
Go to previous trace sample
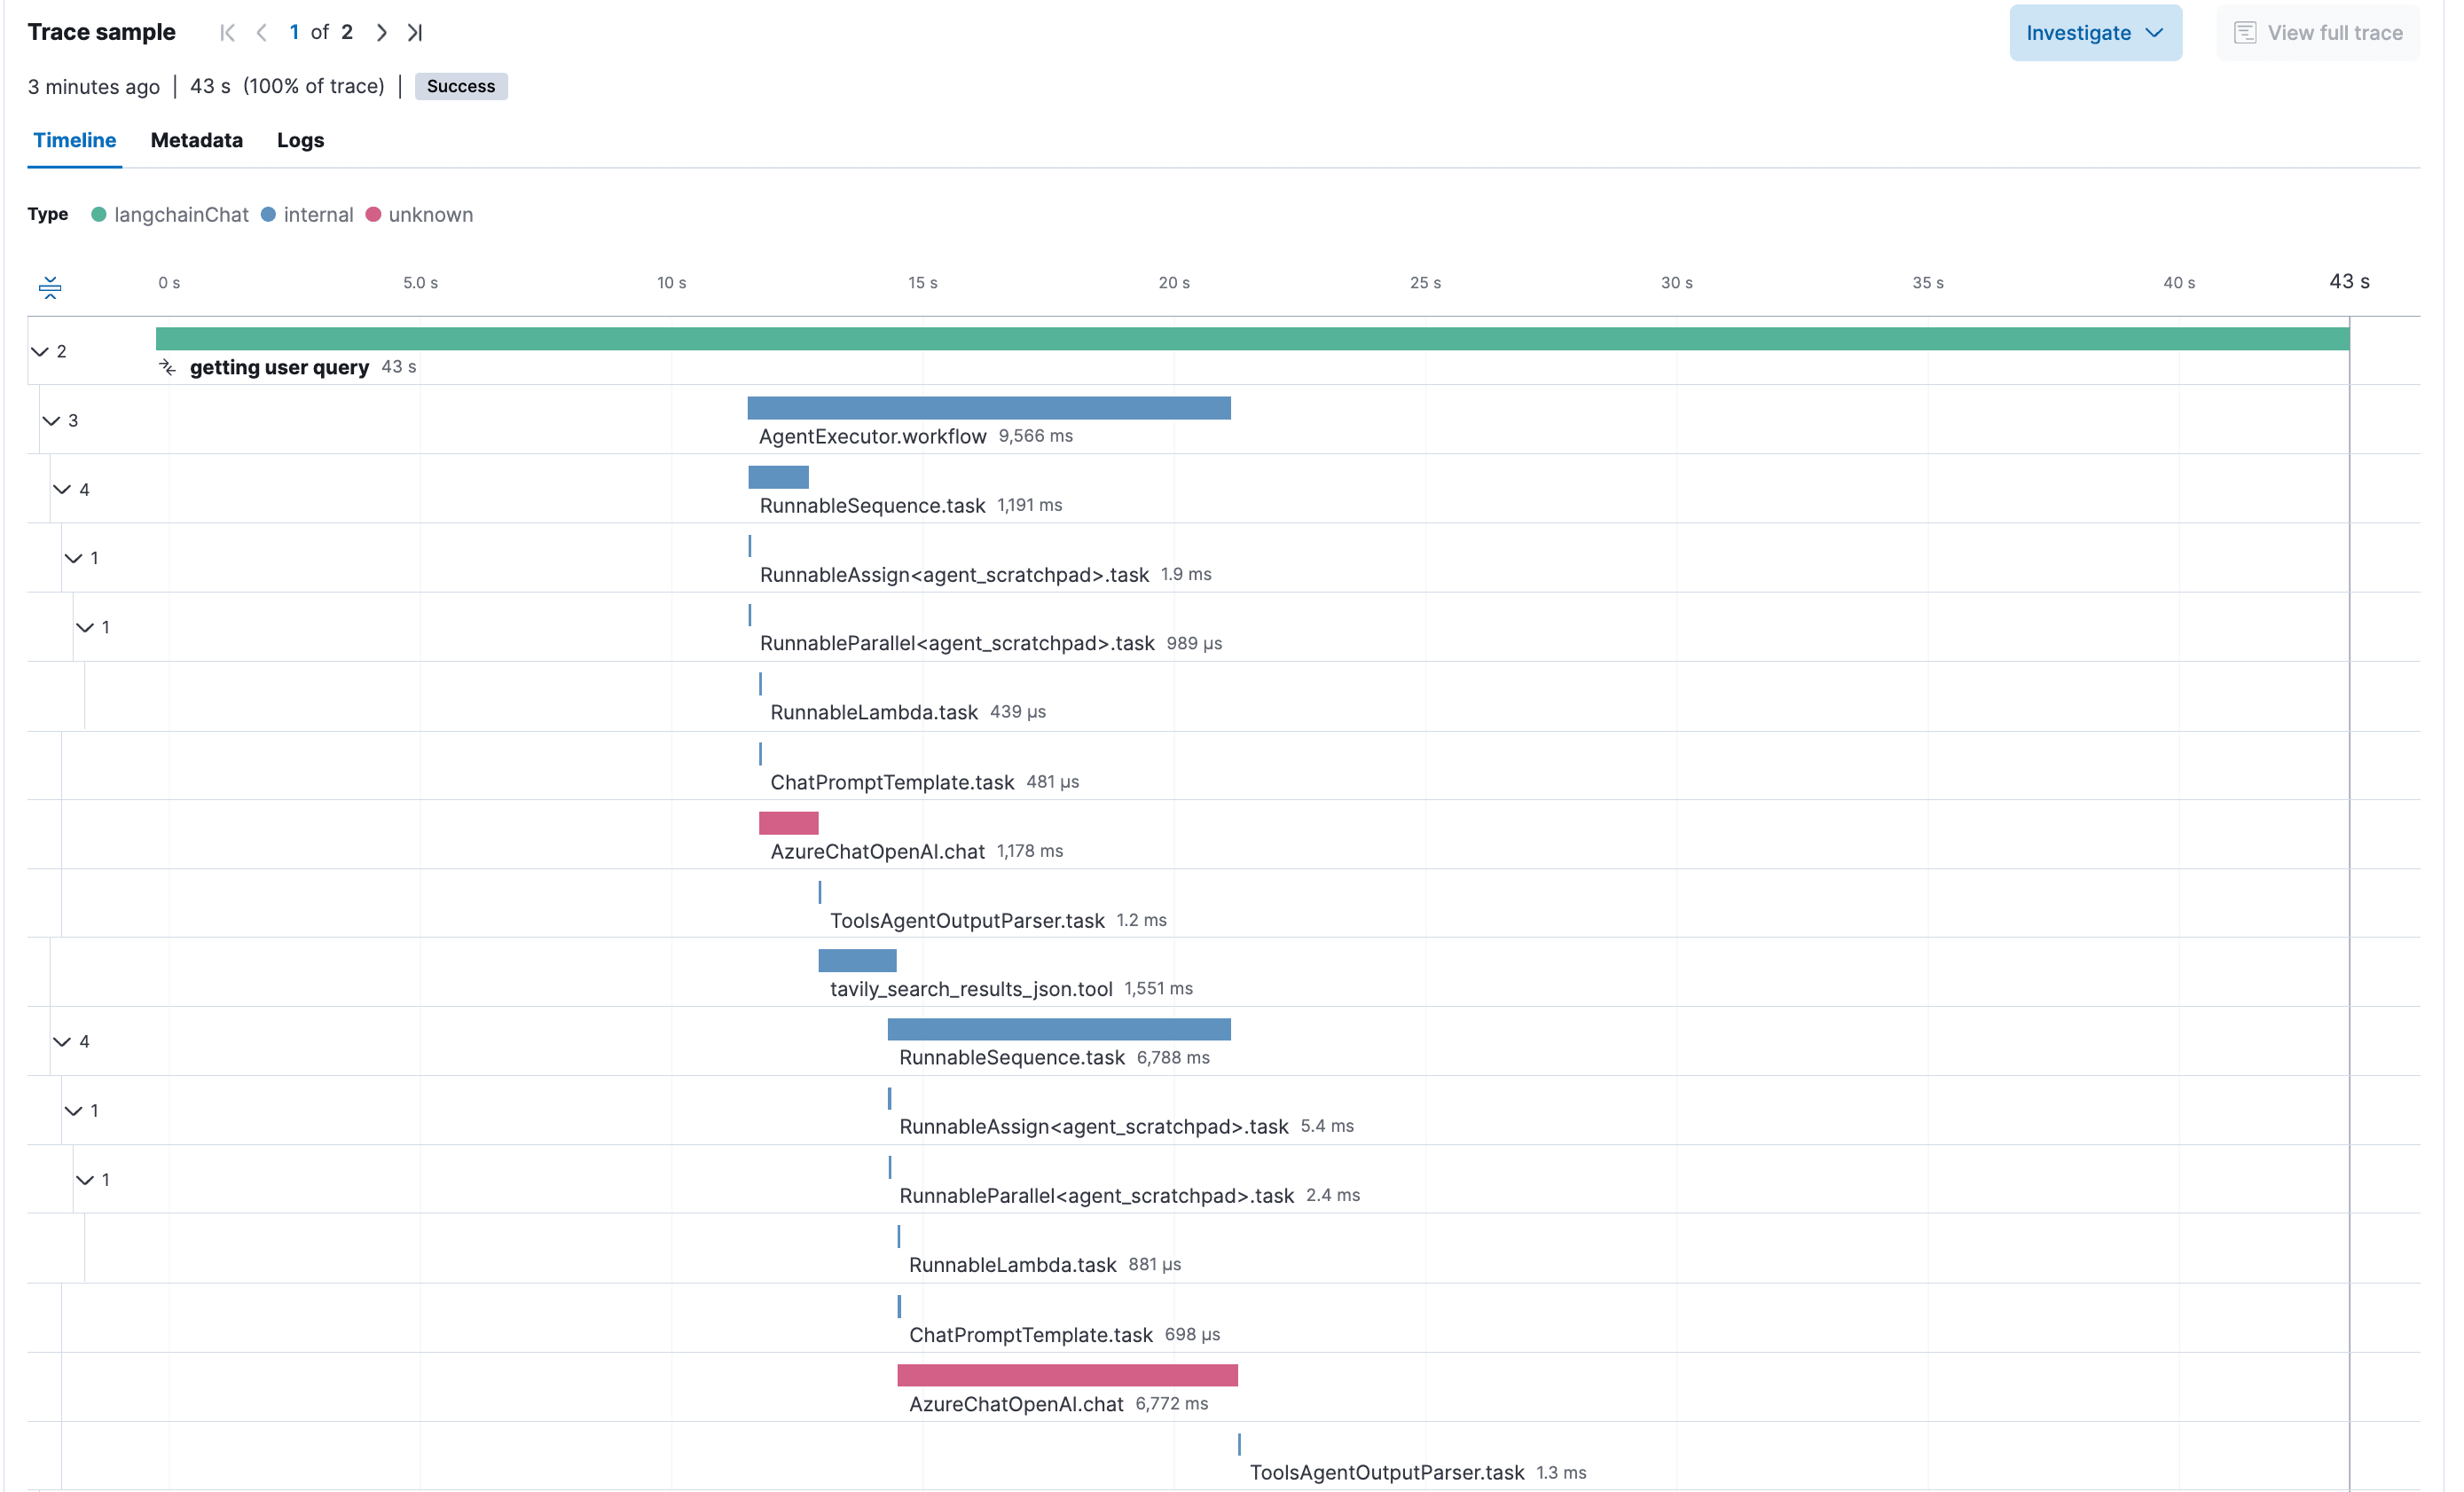tap(262, 32)
